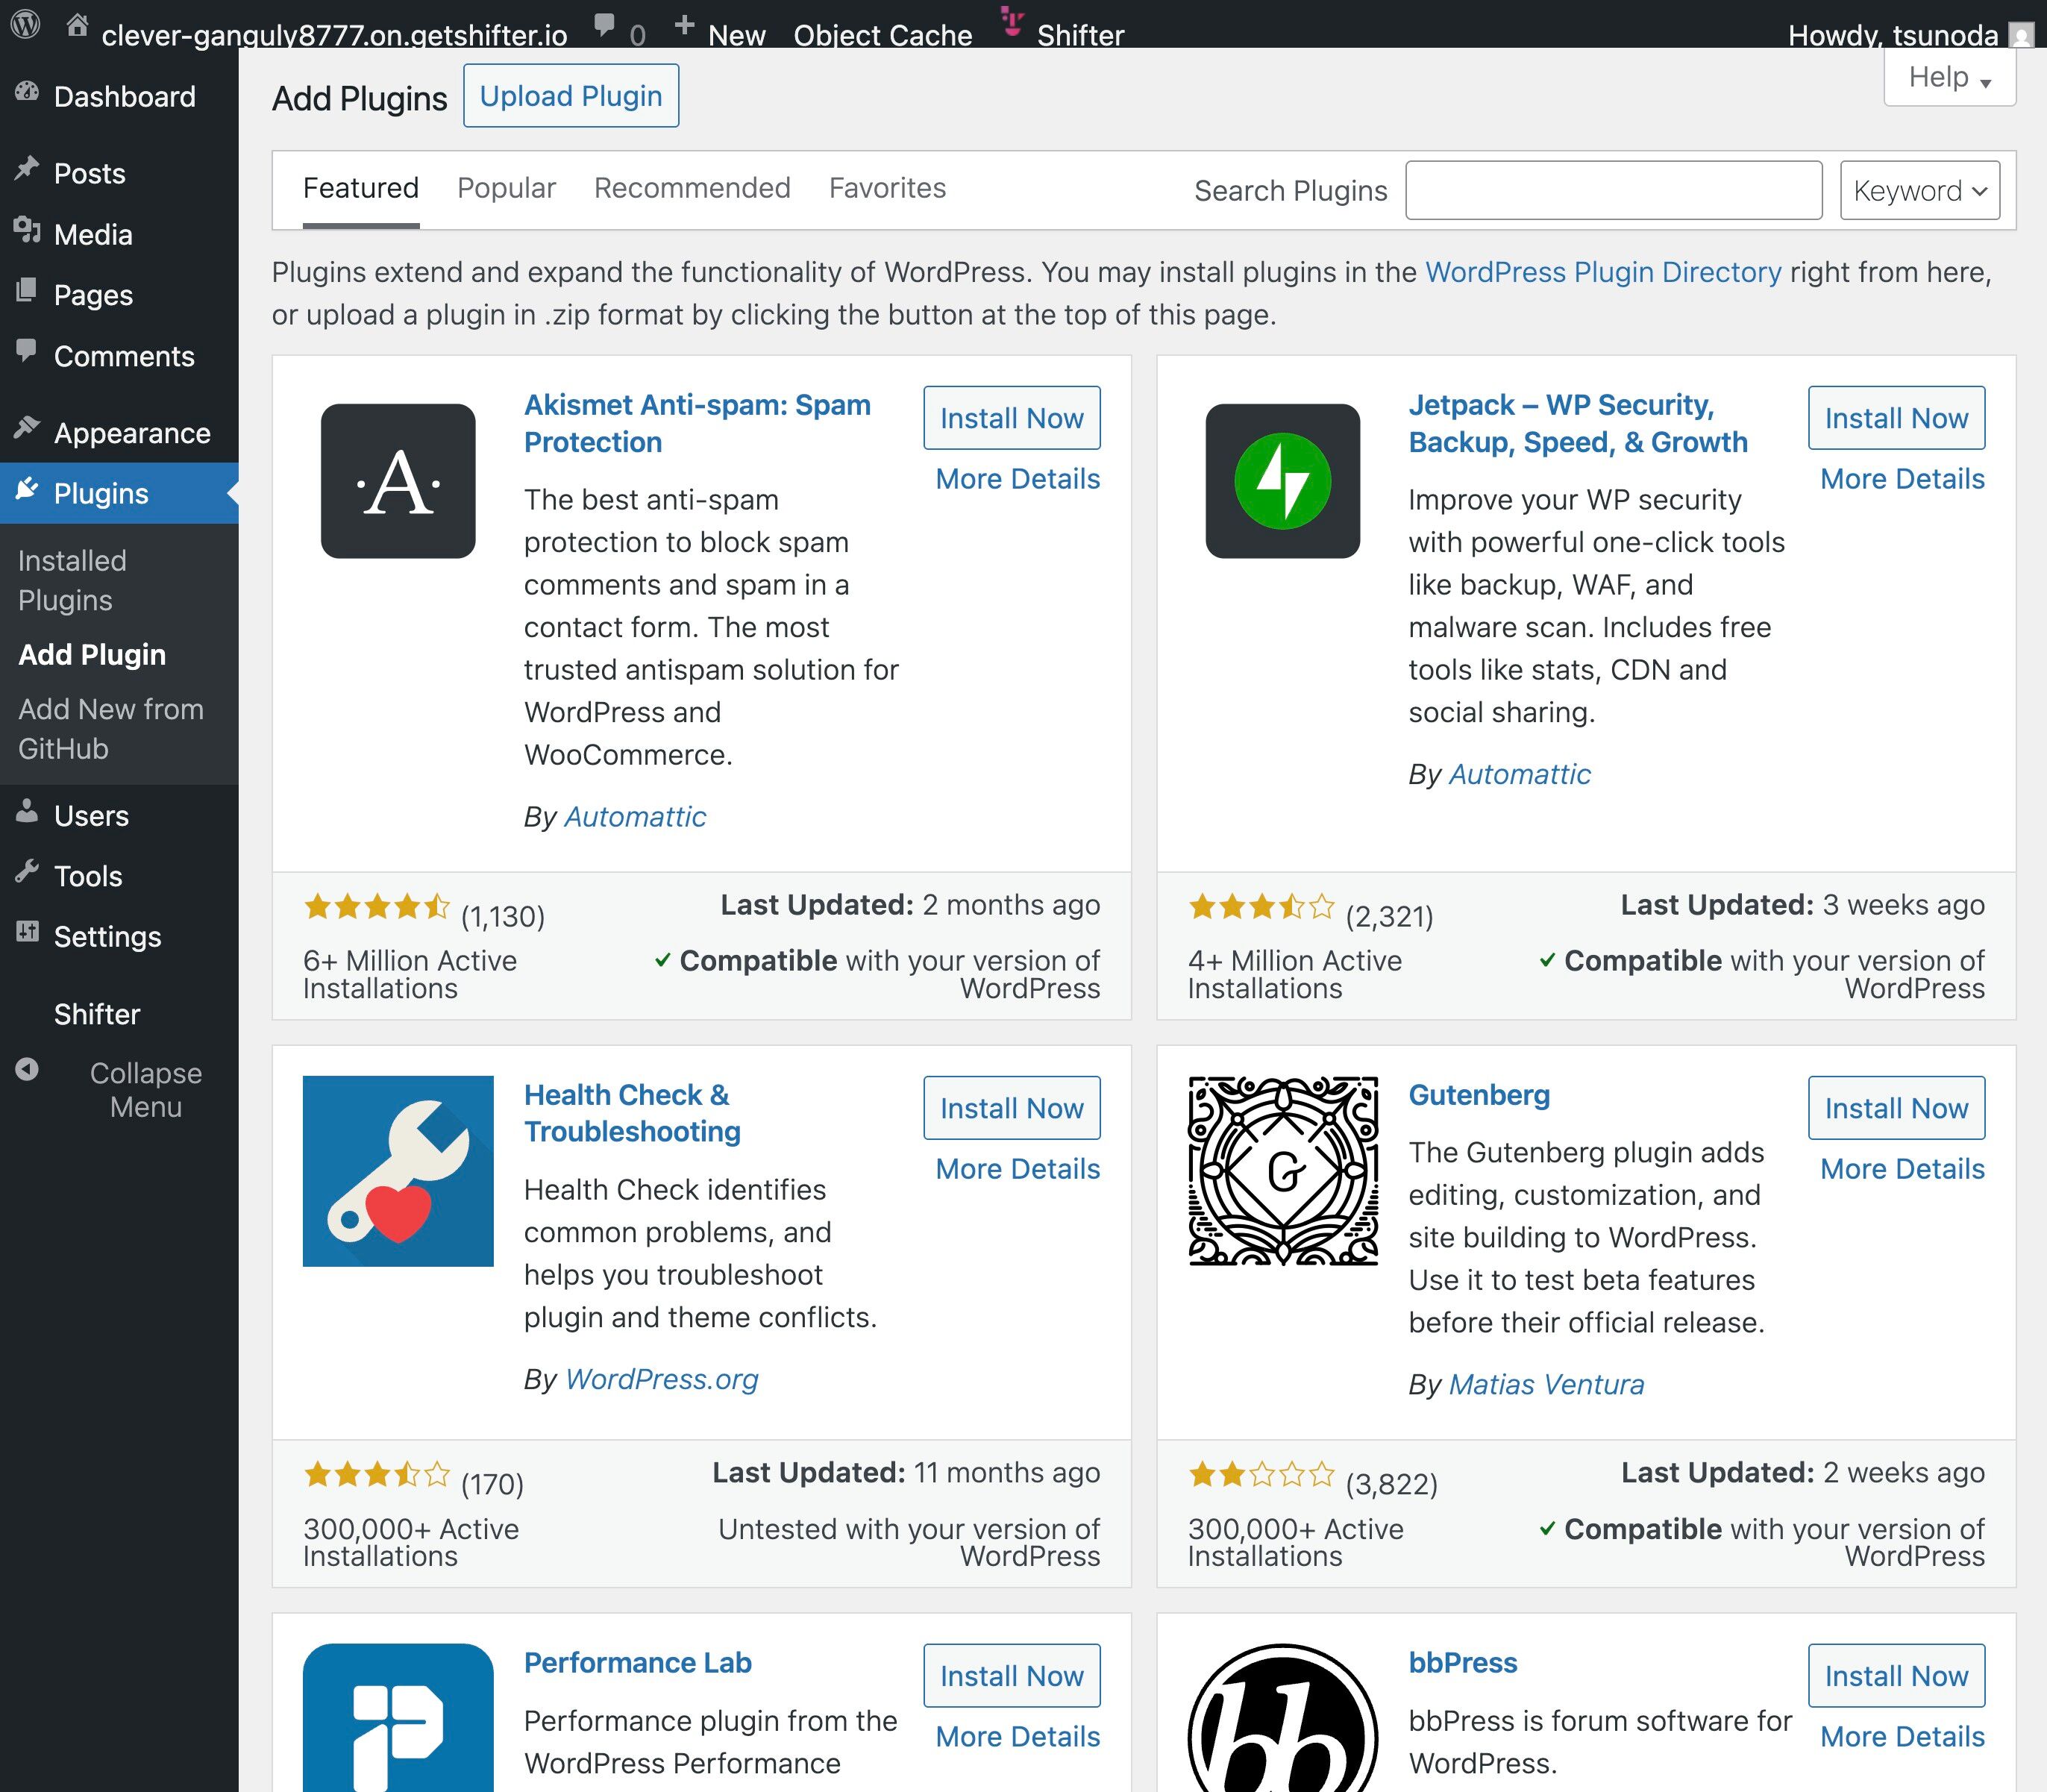The image size is (2047, 1792).
Task: Expand the Help dropdown panel
Action: (1949, 78)
